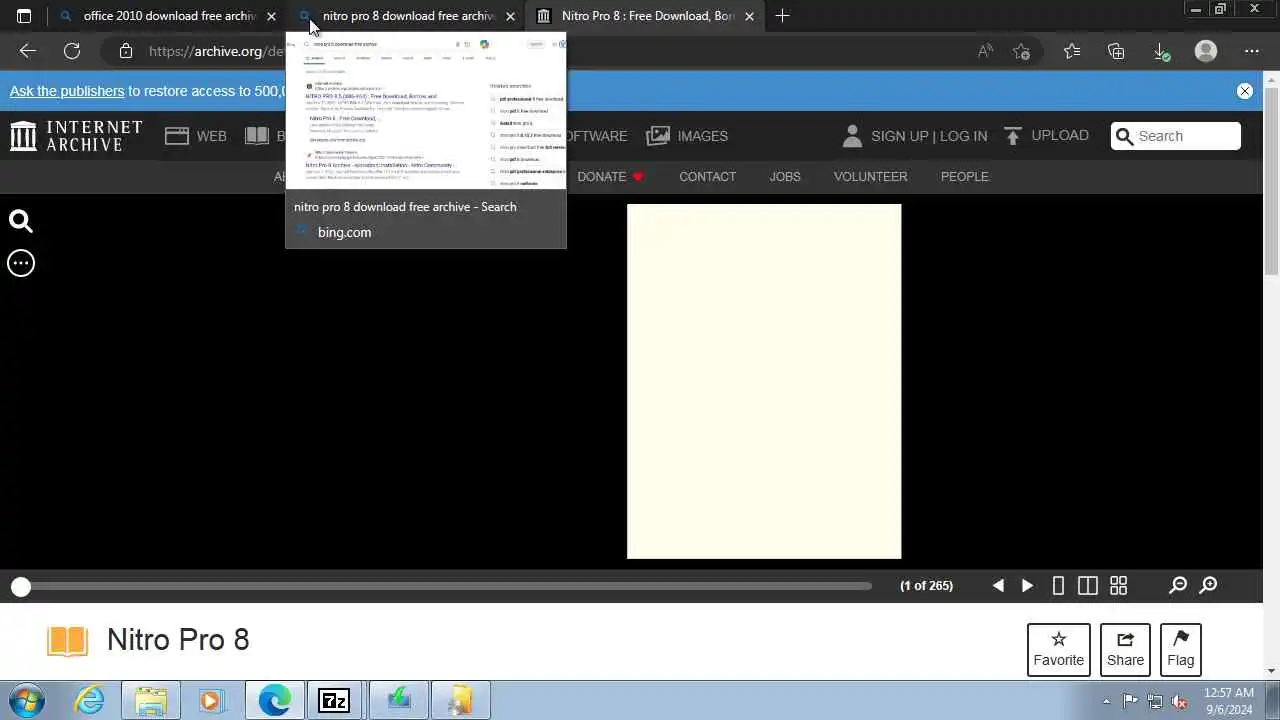Open a new browser tab
Image resolution: width=1280 pixels, height=720 pixels.
[782, 16]
